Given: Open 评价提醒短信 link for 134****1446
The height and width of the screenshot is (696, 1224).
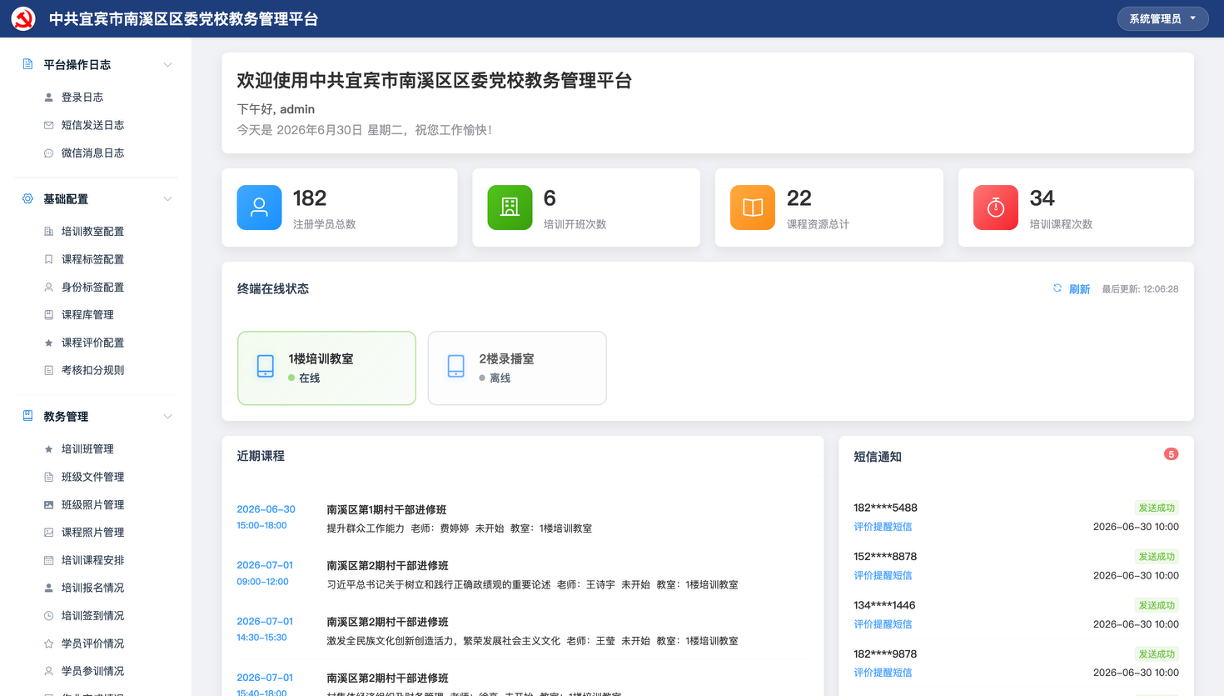Looking at the screenshot, I should point(883,624).
